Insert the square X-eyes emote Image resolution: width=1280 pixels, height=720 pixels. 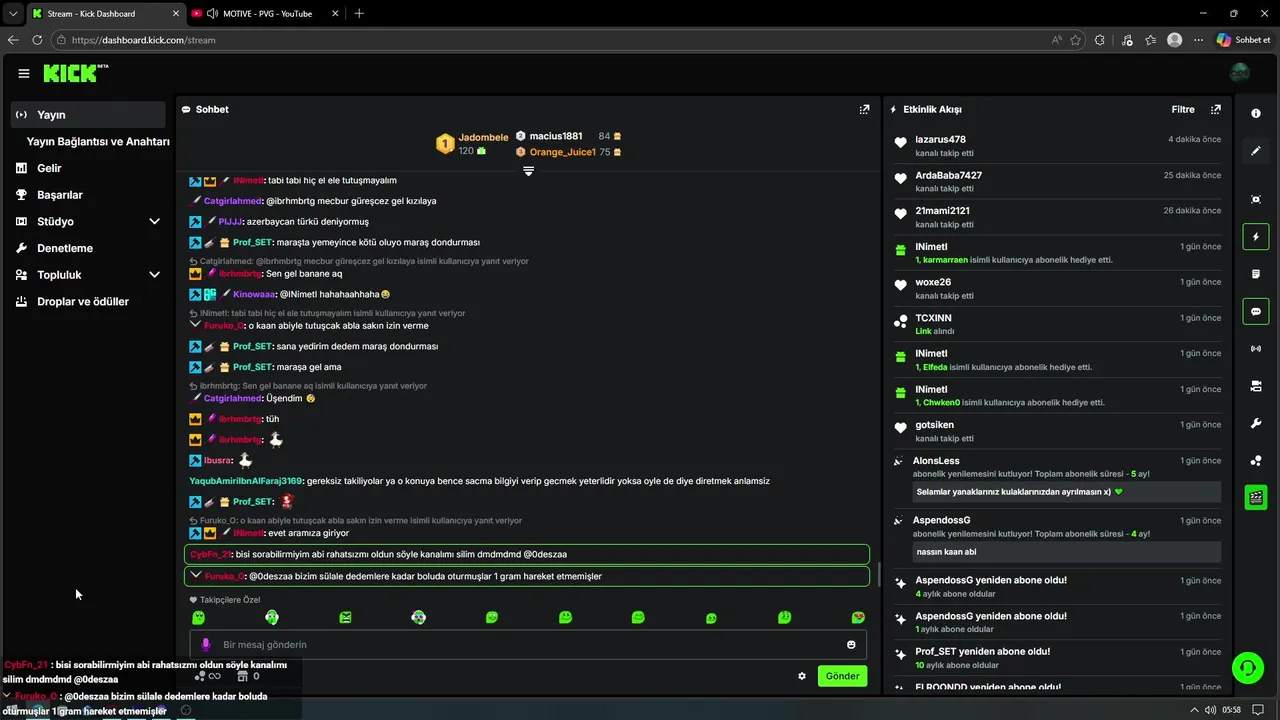point(345,618)
